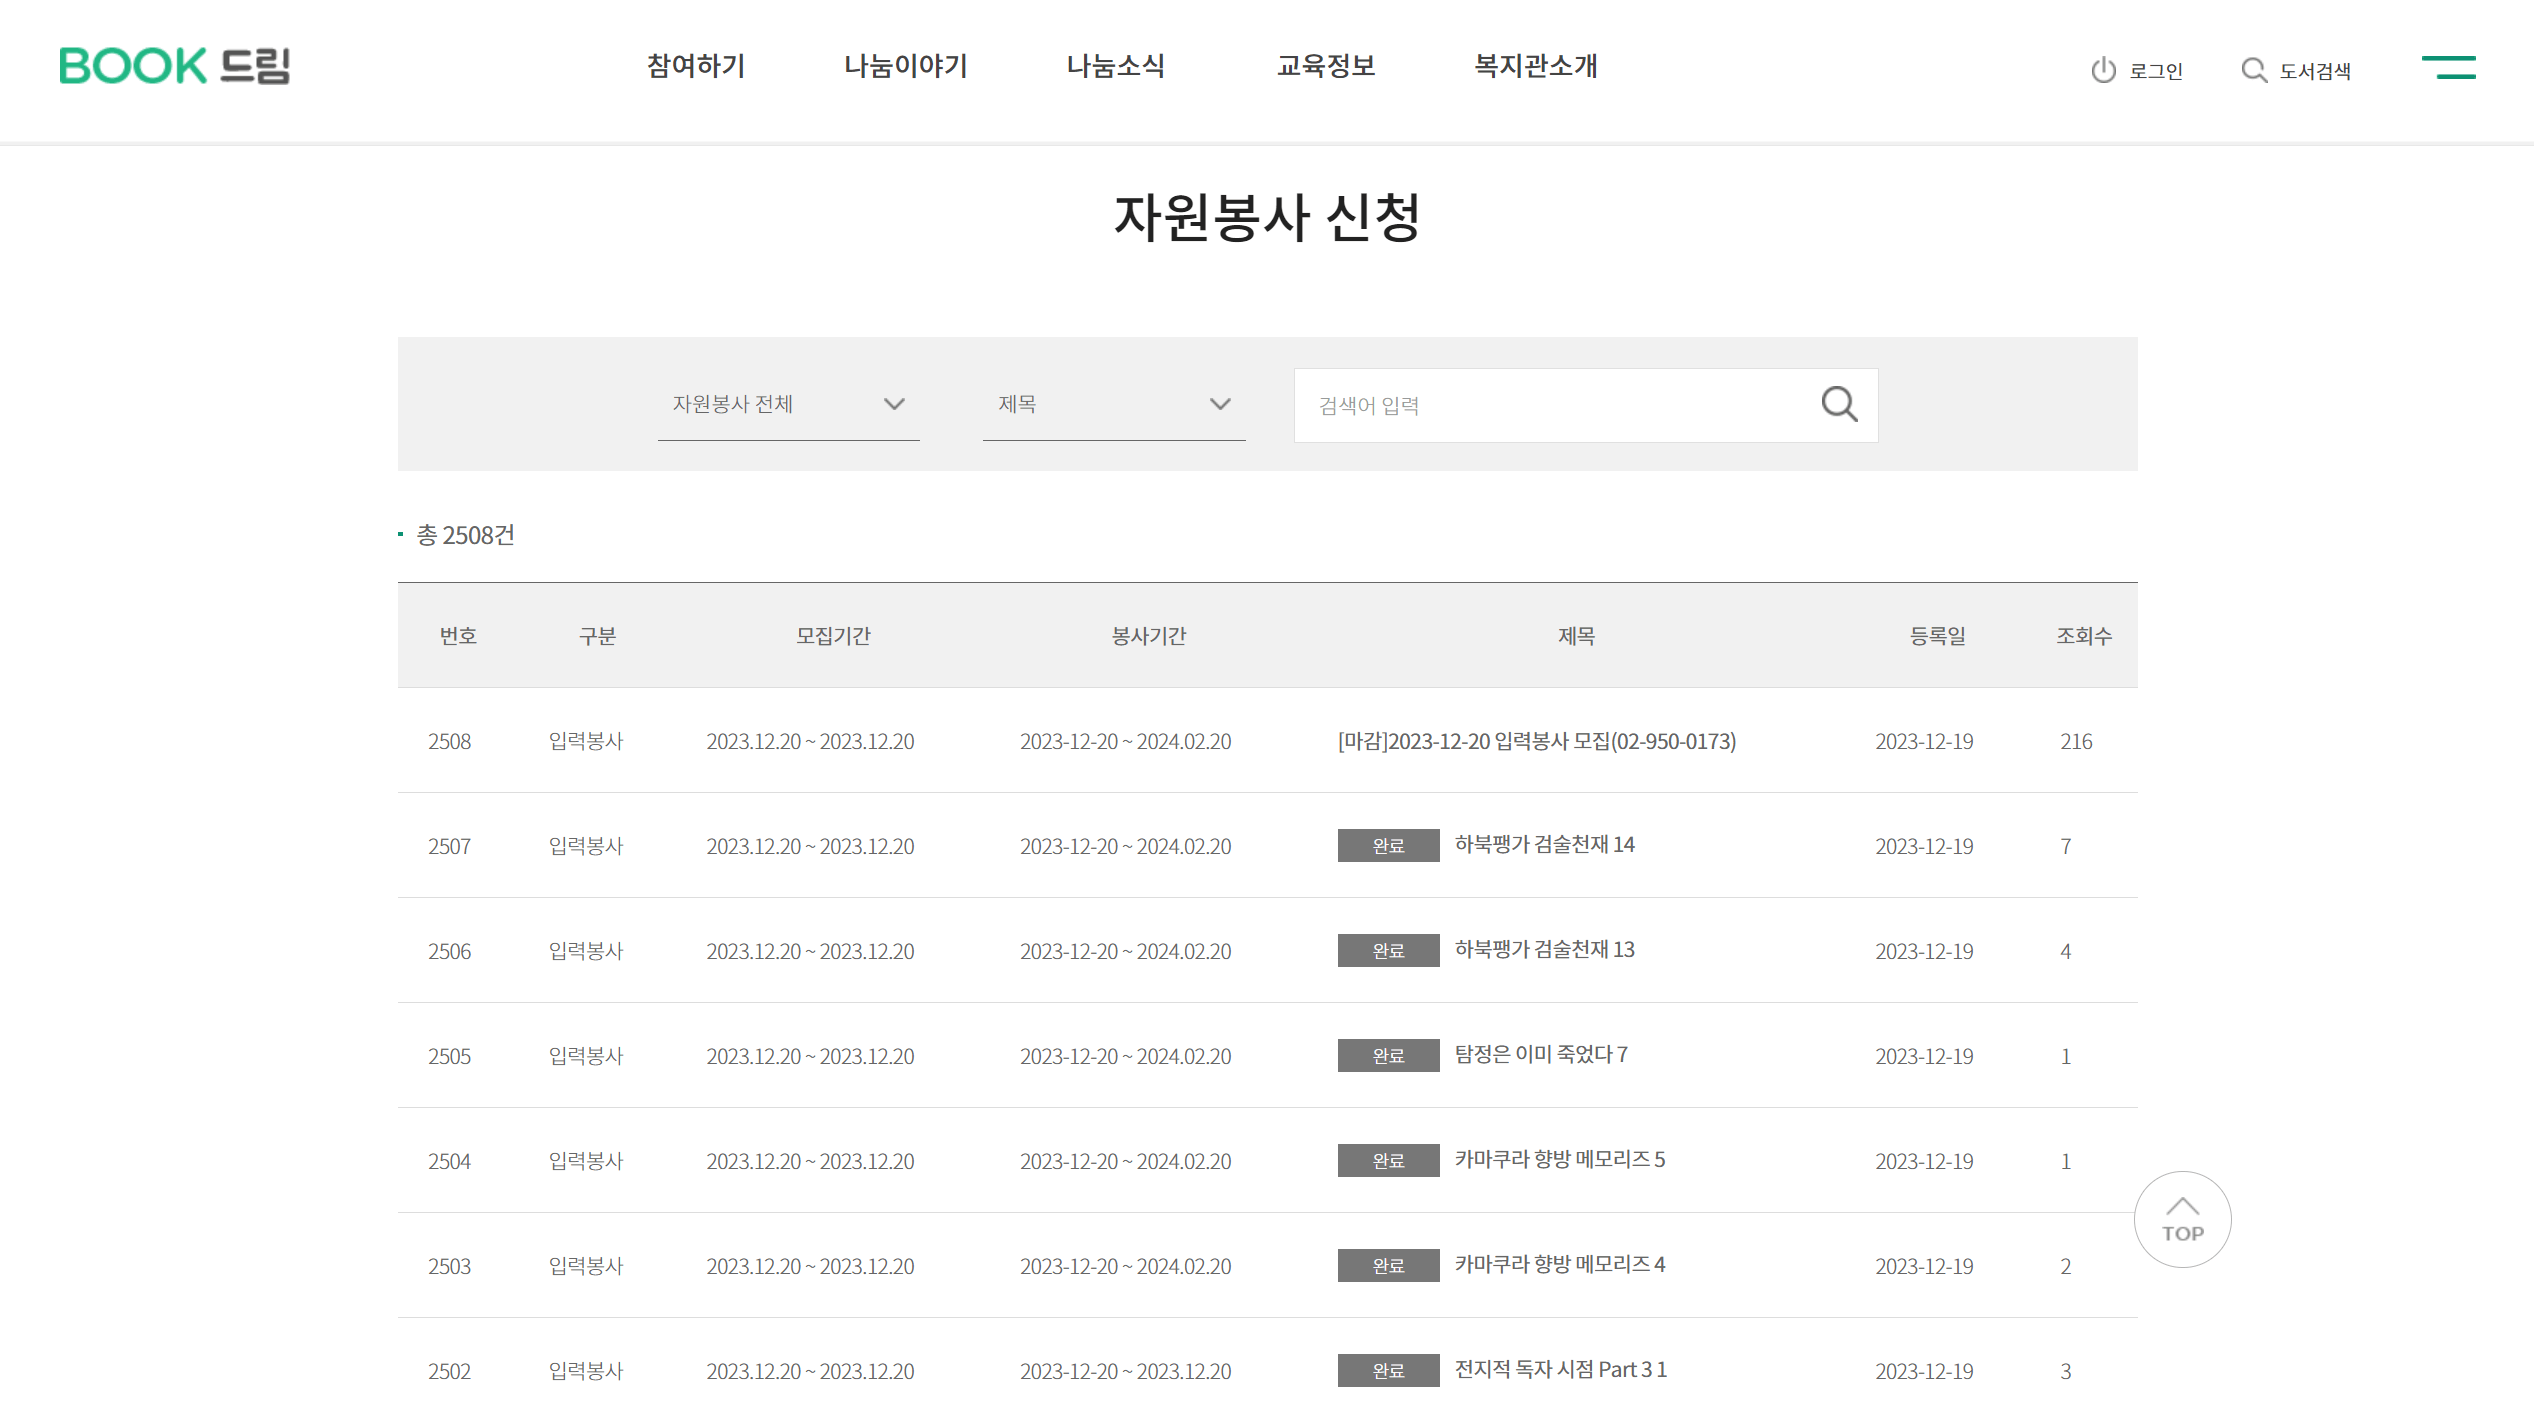Click the 봉사기간 column header
This screenshot has width=2534, height=1406.
click(1149, 636)
